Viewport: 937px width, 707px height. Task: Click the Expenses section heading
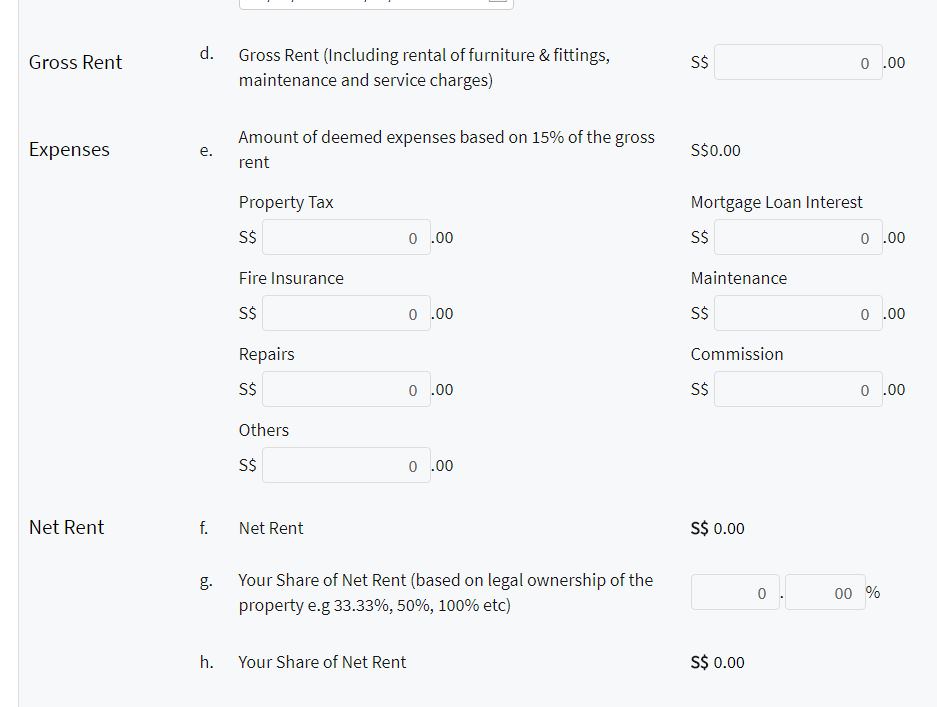coord(69,150)
